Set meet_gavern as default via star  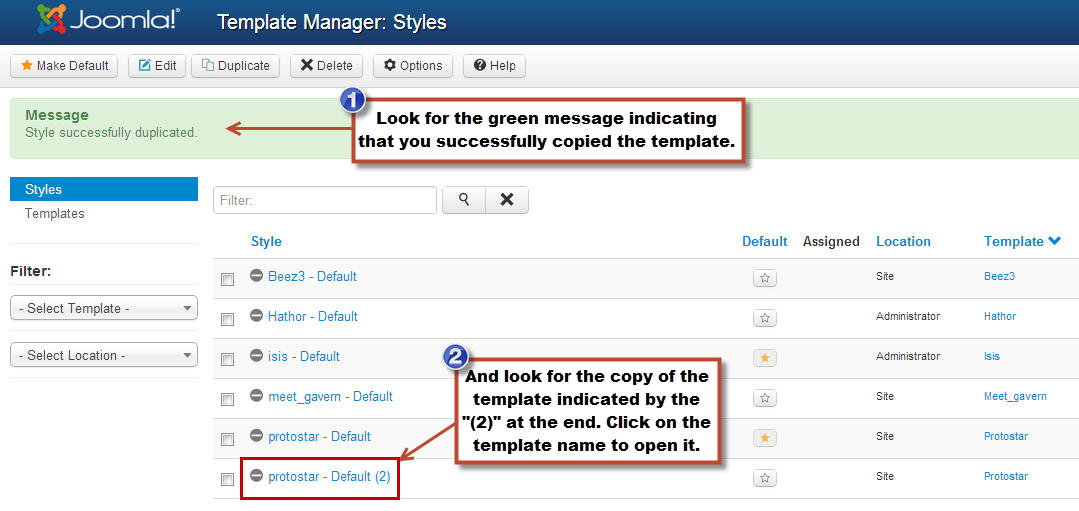(765, 398)
